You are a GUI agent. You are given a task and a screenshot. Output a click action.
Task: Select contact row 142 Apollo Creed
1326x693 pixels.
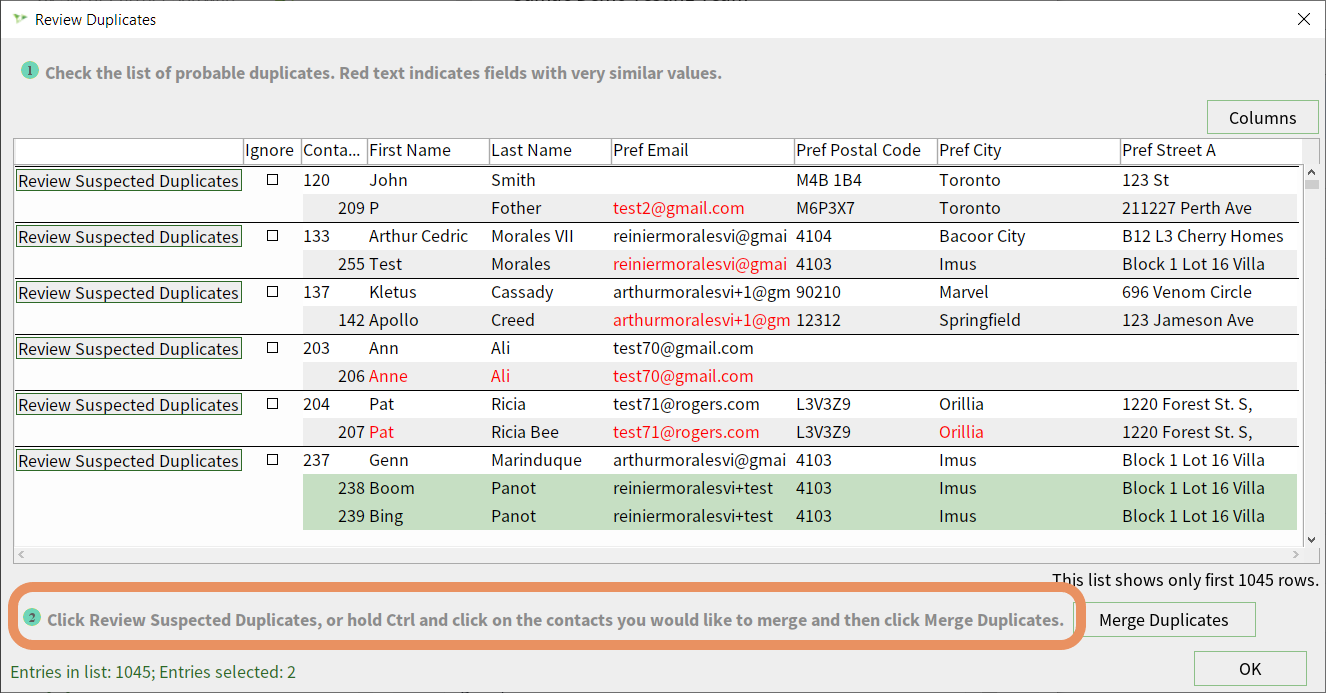pyautogui.click(x=799, y=320)
